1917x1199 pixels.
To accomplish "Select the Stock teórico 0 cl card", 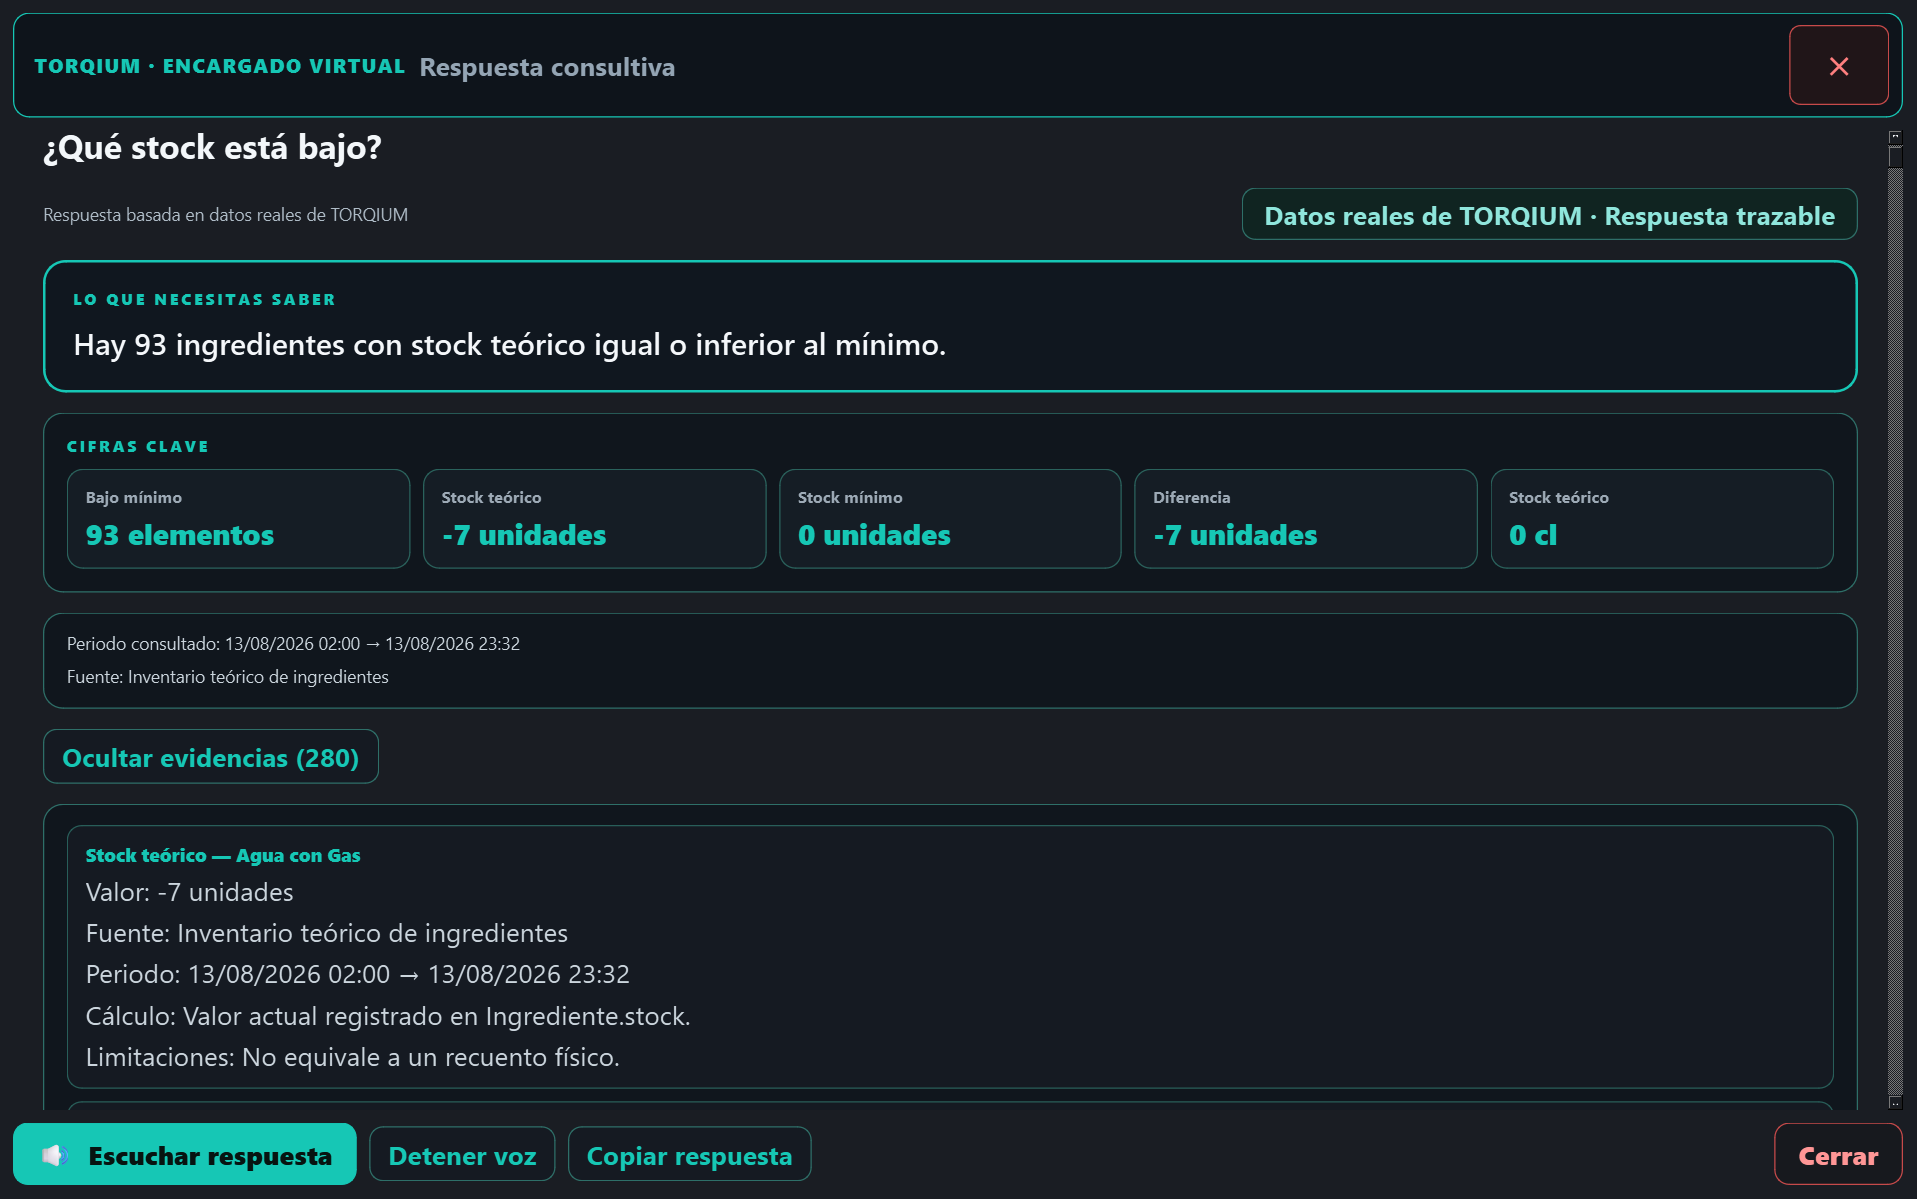I will pos(1662,519).
